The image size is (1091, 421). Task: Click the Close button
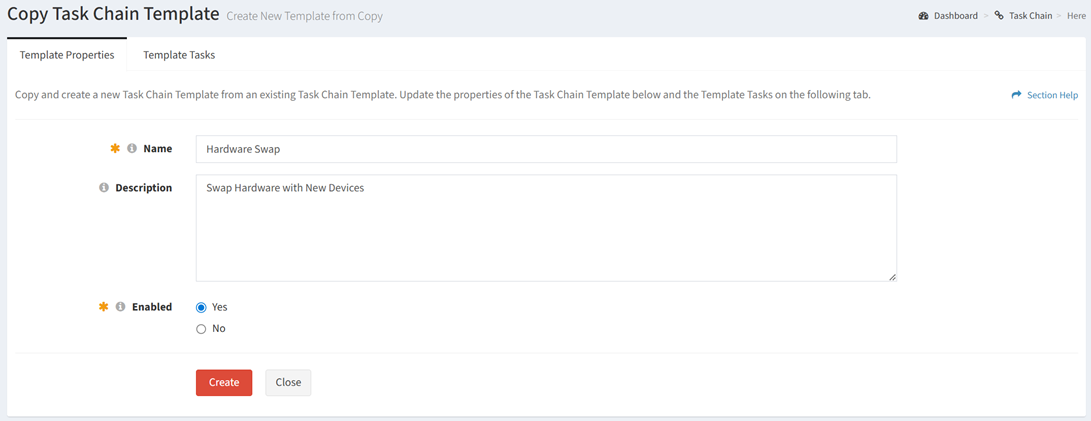[288, 382]
